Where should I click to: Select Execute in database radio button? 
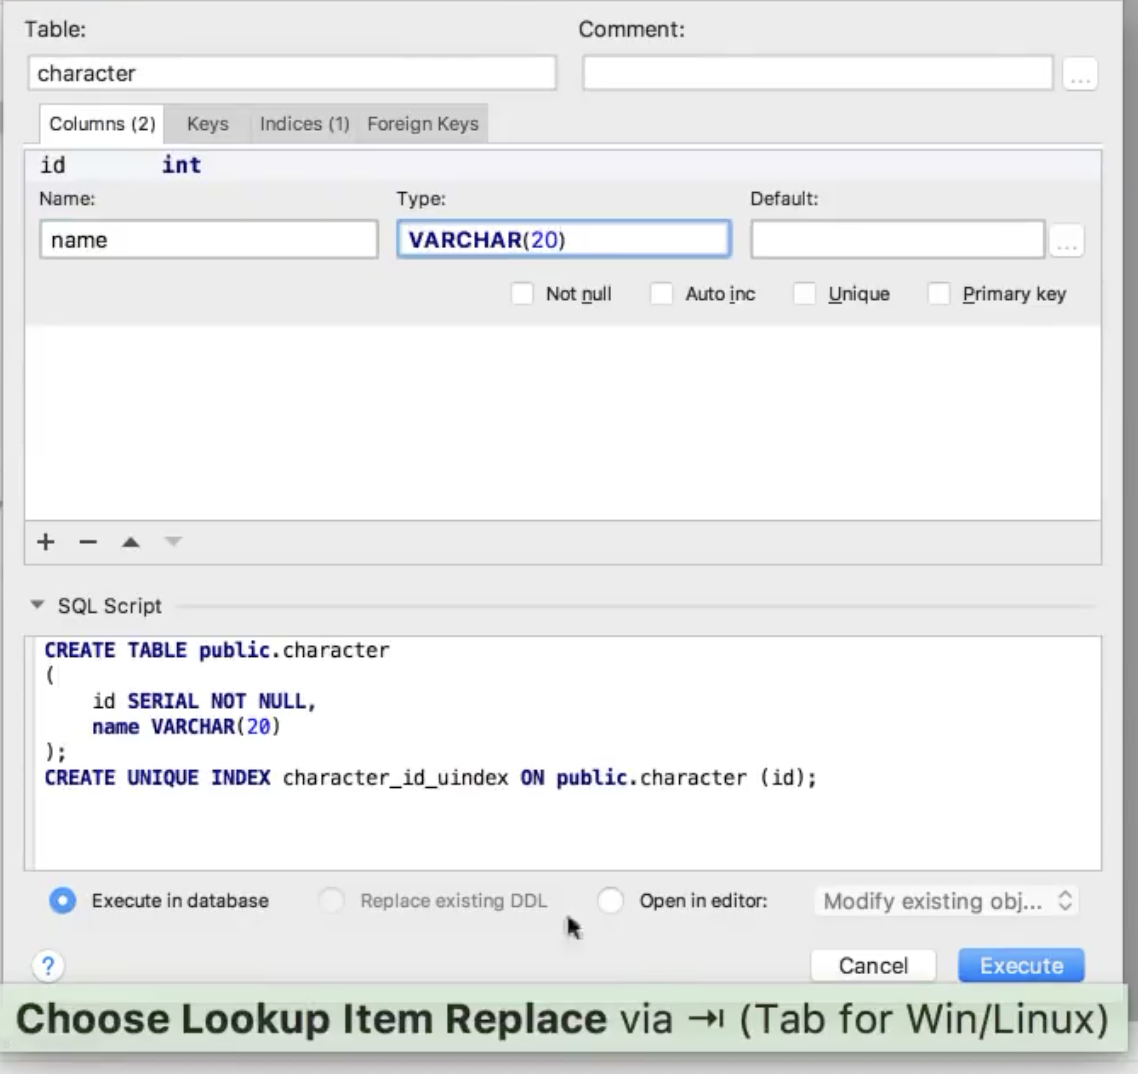pyautogui.click(x=62, y=901)
